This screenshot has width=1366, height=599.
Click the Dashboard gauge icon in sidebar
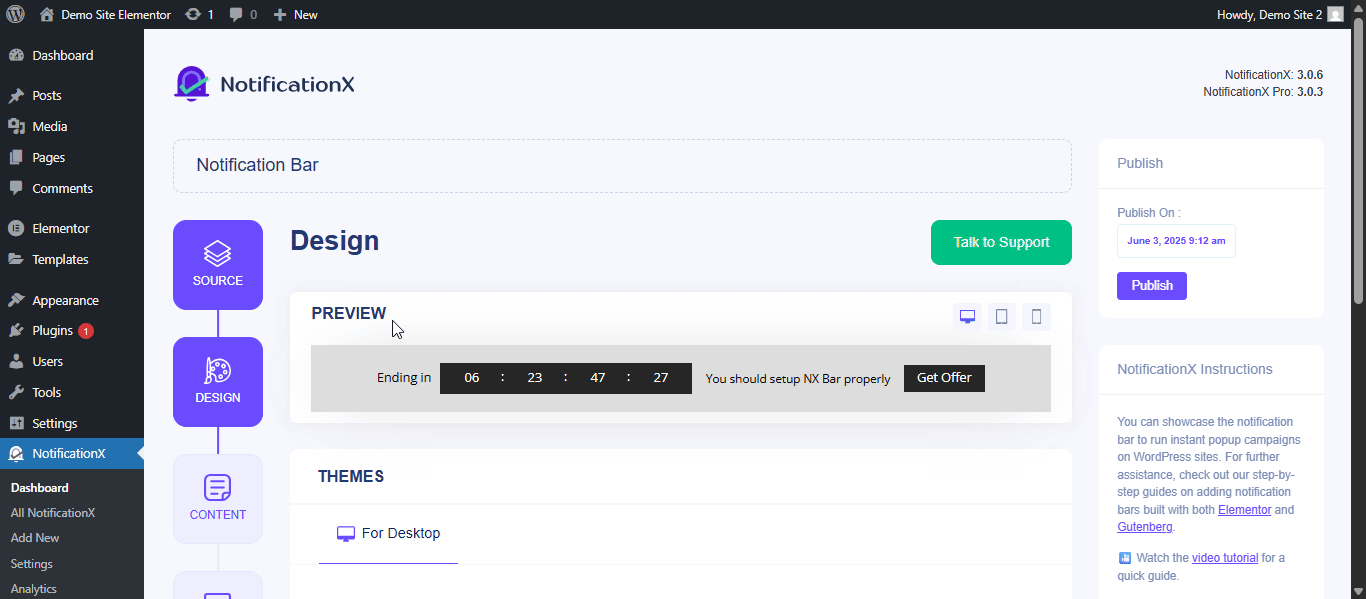click(16, 55)
